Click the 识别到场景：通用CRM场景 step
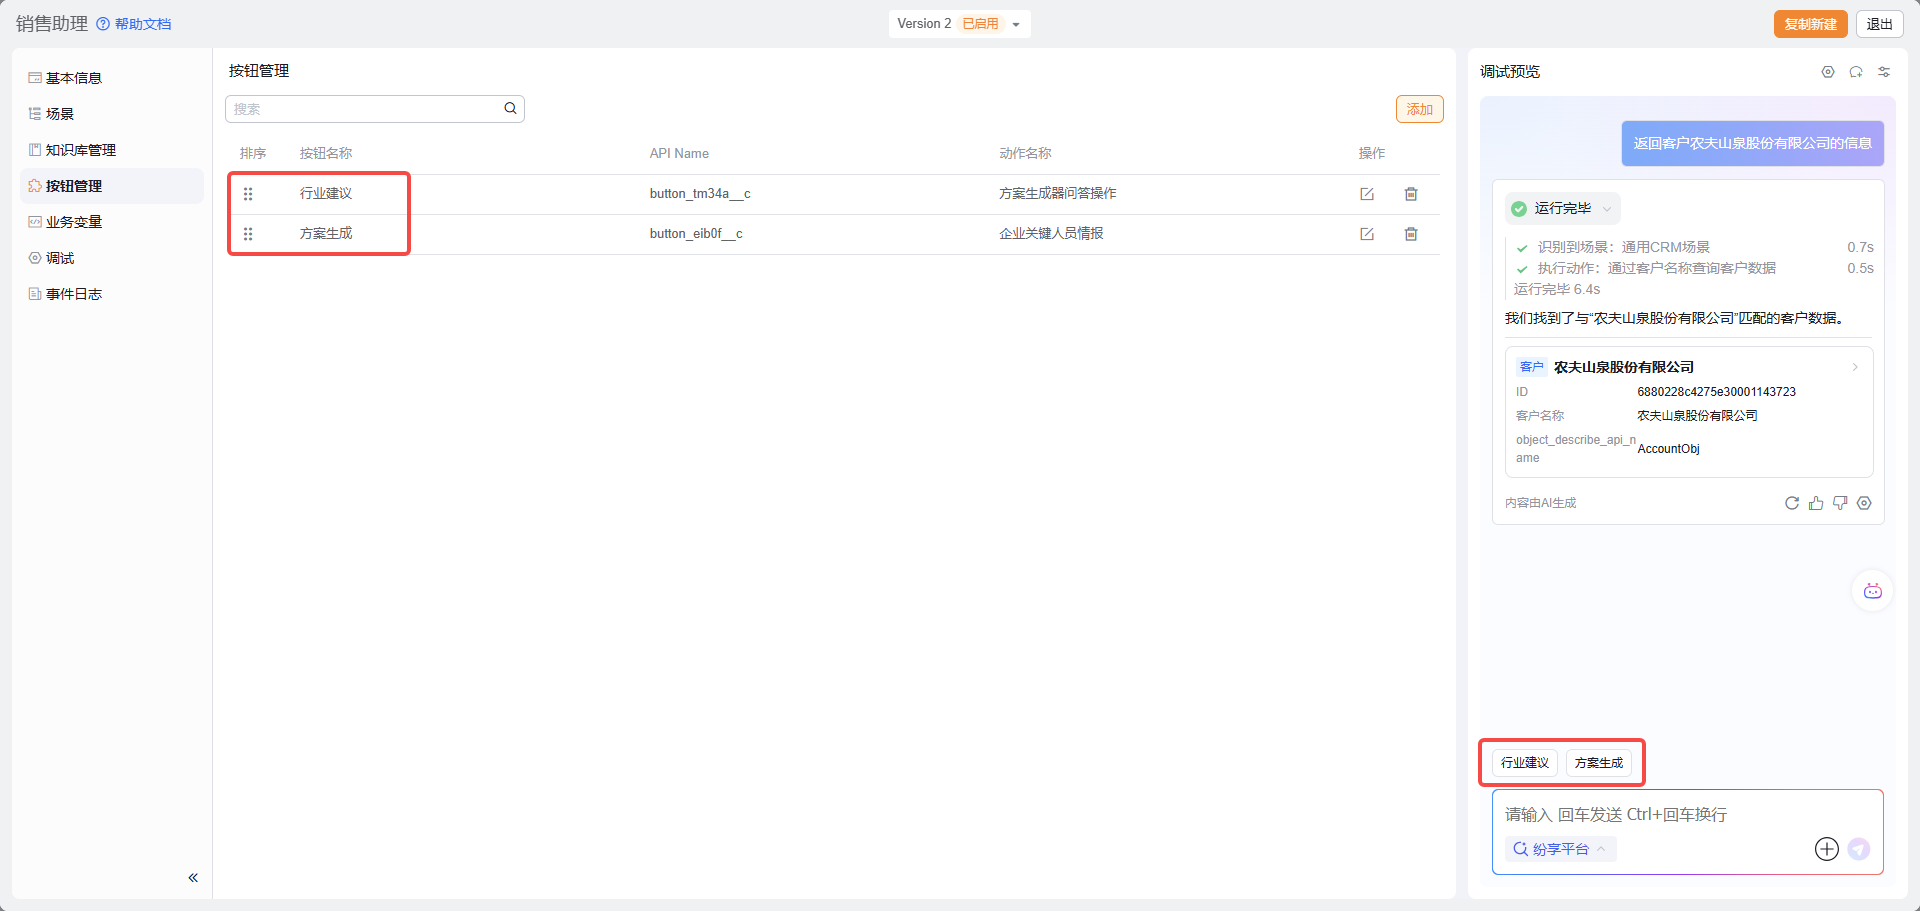Screen dimensions: 1920x911 click(1624, 247)
